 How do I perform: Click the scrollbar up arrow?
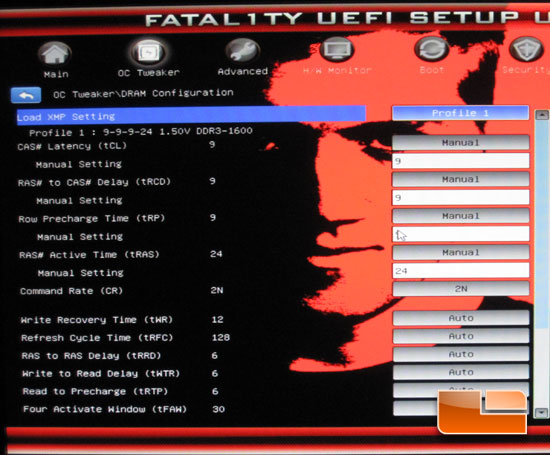(542, 115)
